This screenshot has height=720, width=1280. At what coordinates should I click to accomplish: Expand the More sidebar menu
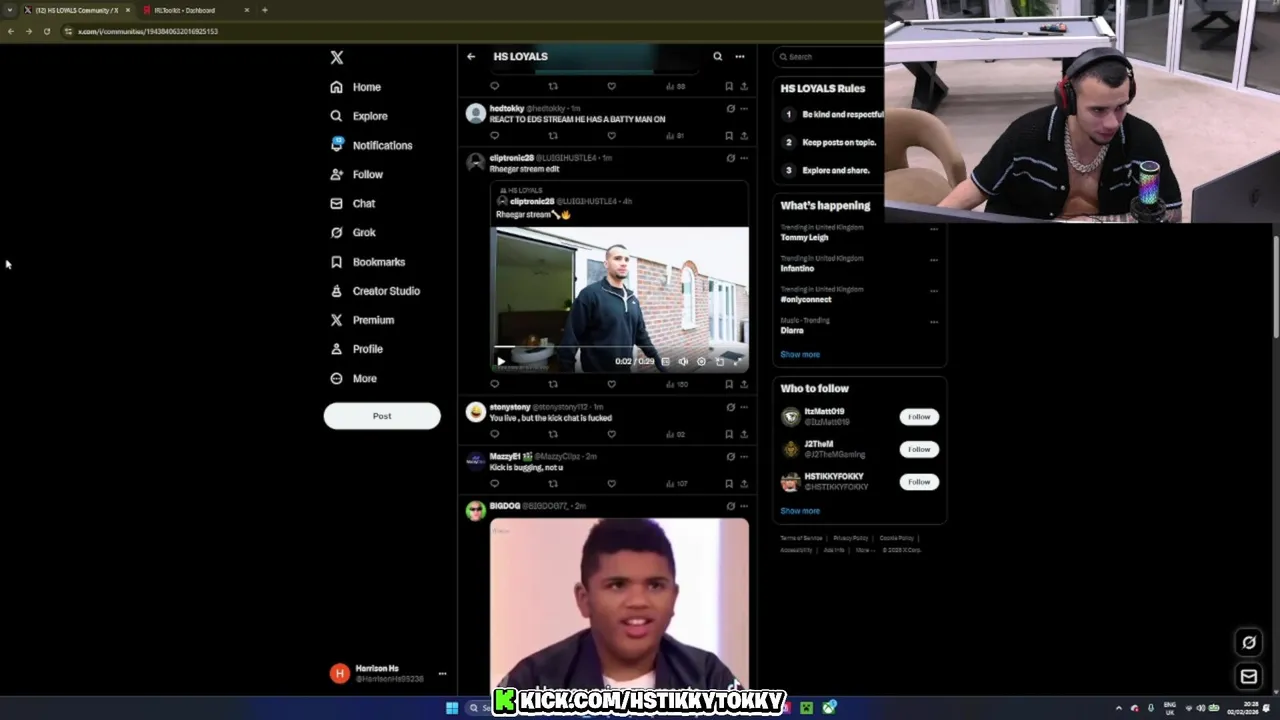pos(354,378)
